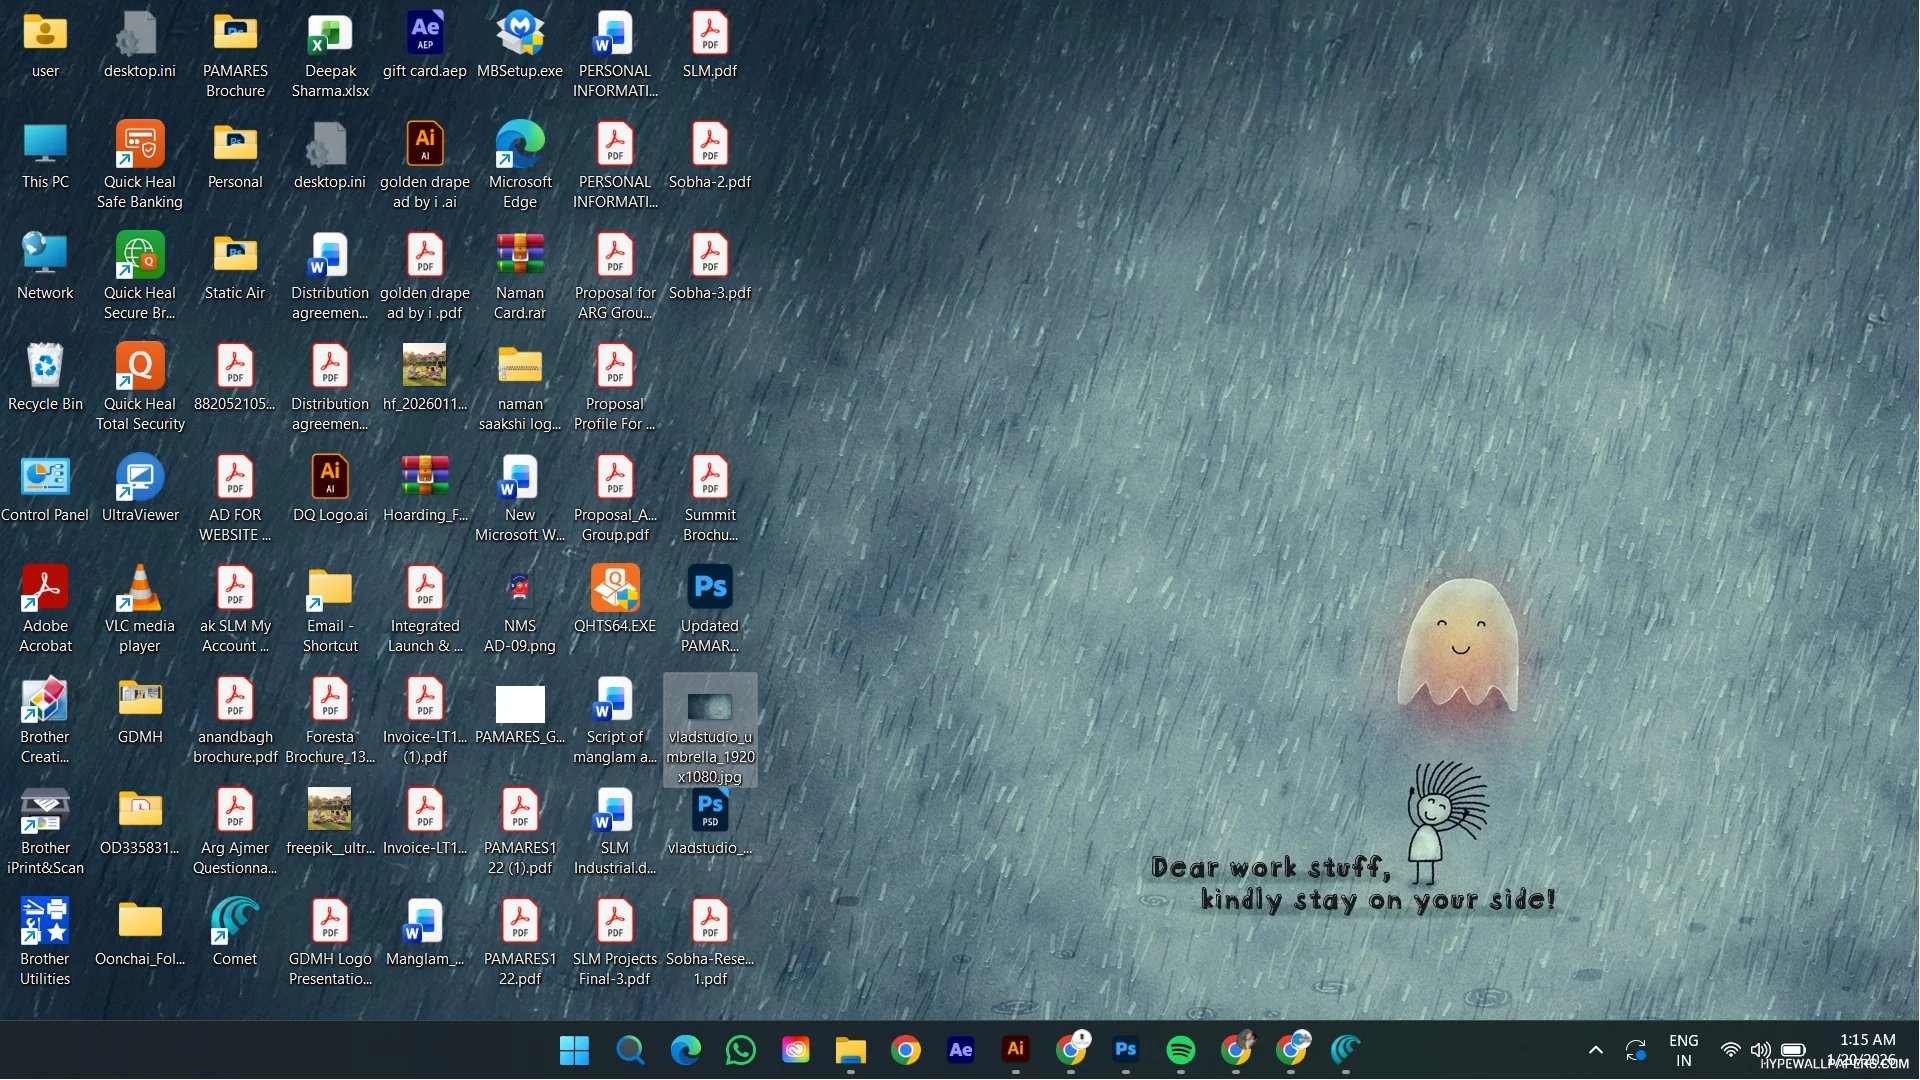Open taskbar Search
Viewport: 1920px width, 1080px height.
pos(629,1050)
